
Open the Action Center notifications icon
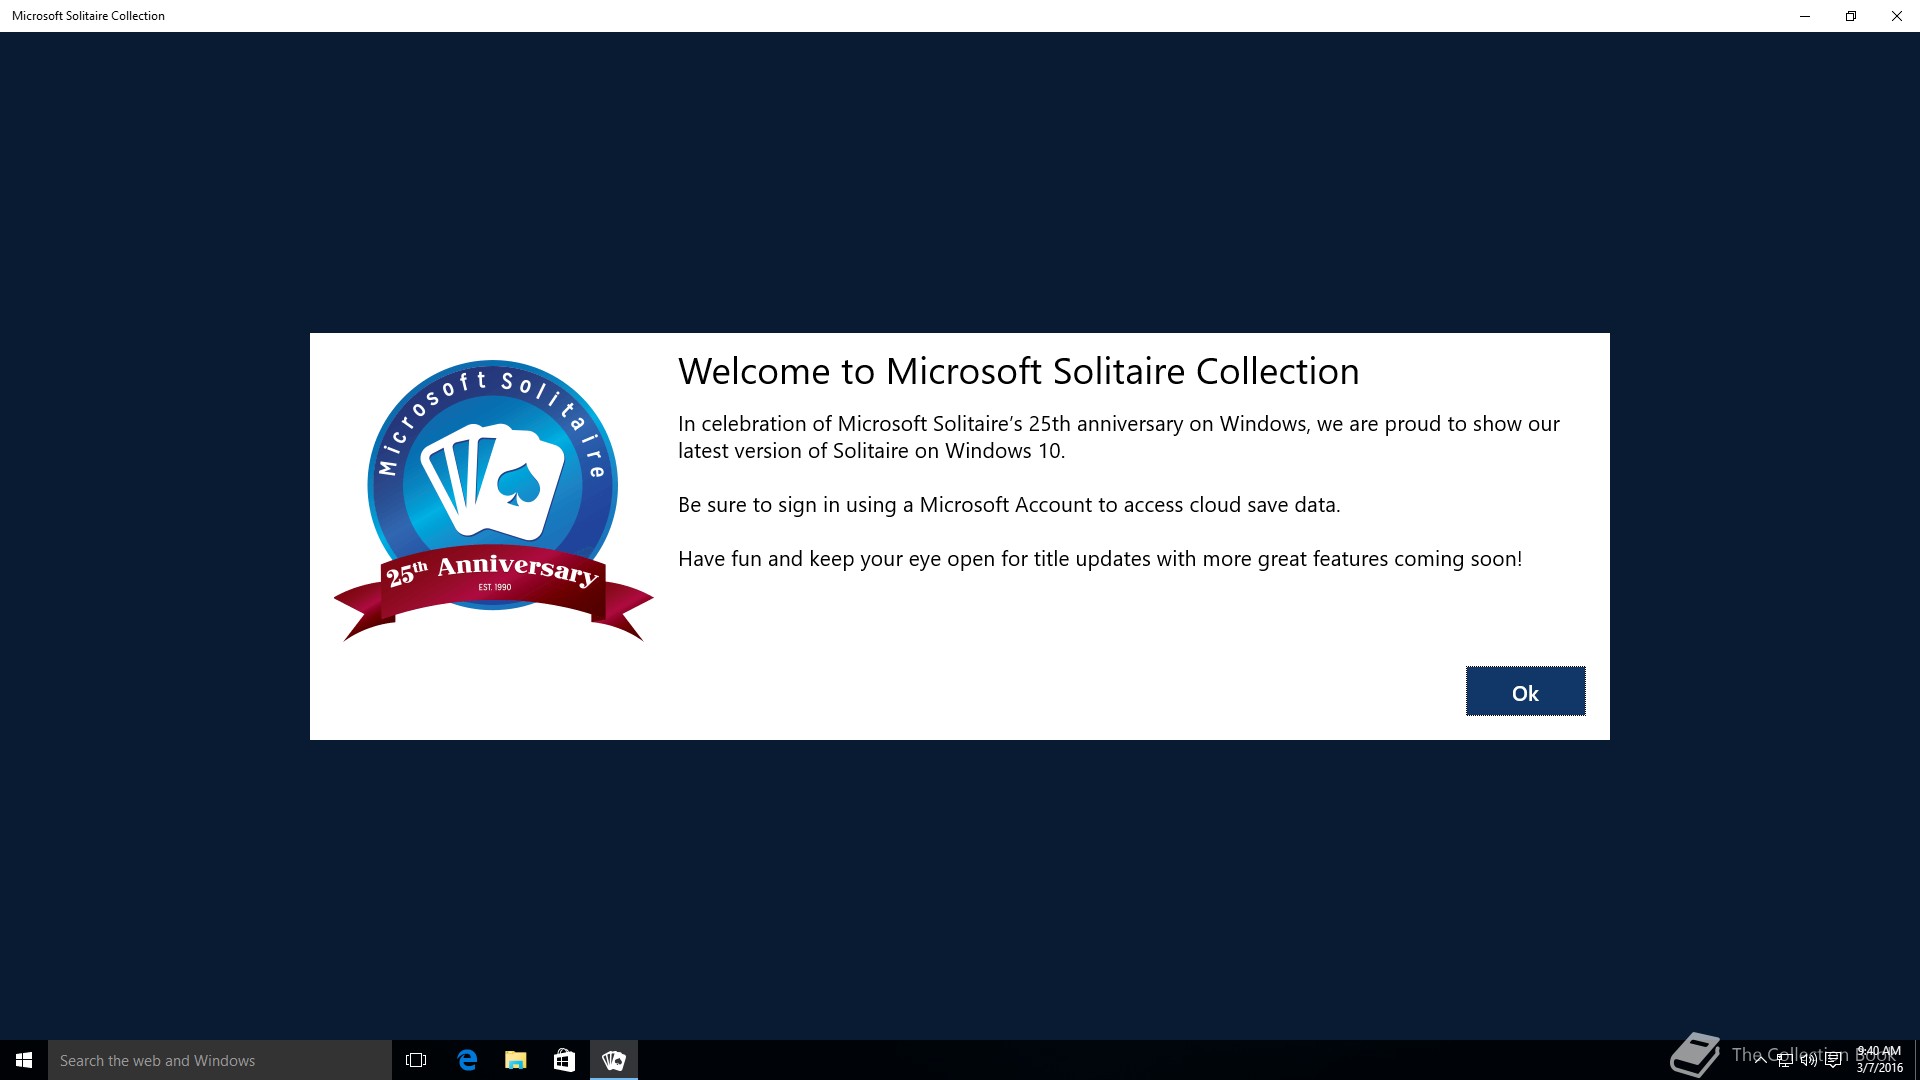(1834, 1060)
